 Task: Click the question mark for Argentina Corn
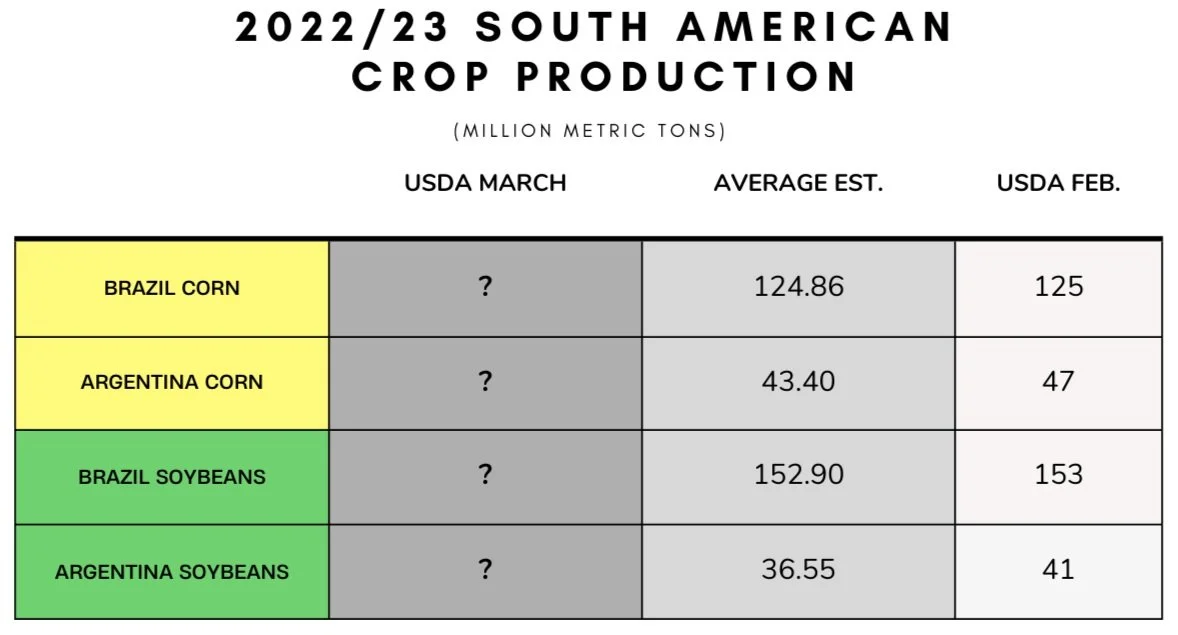tap(485, 380)
